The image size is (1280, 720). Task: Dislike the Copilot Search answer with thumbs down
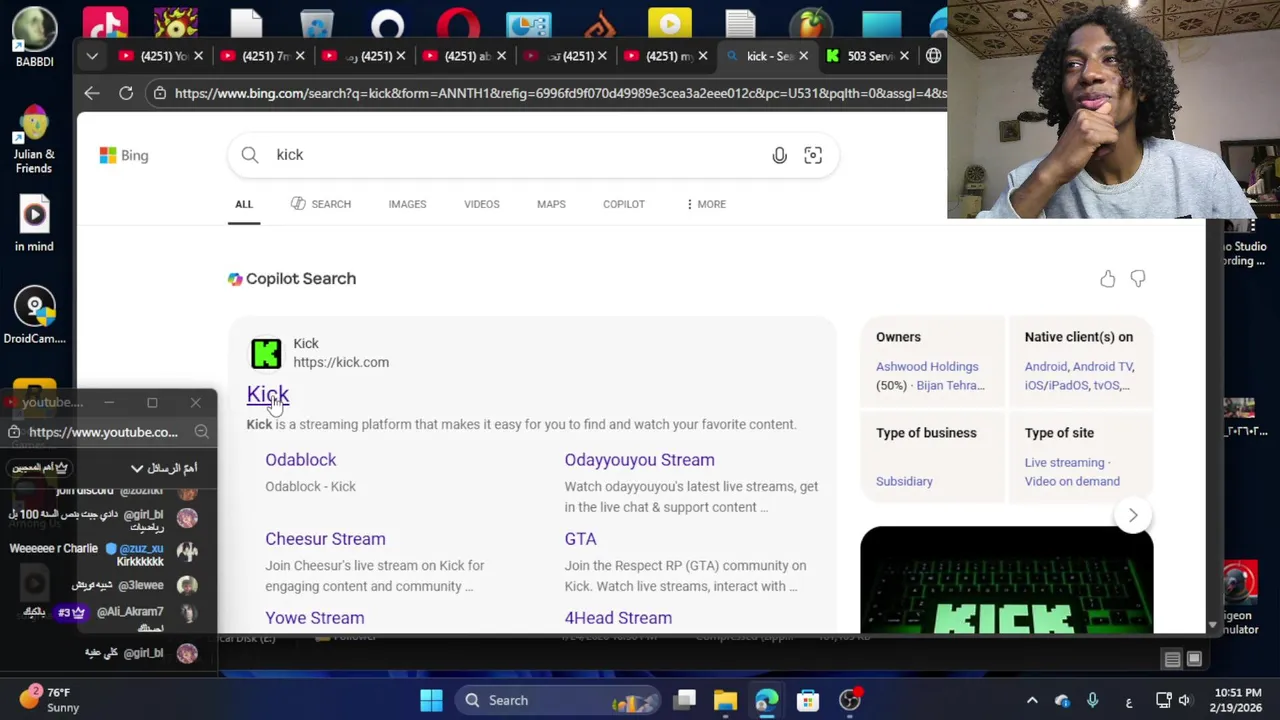[1138, 279]
